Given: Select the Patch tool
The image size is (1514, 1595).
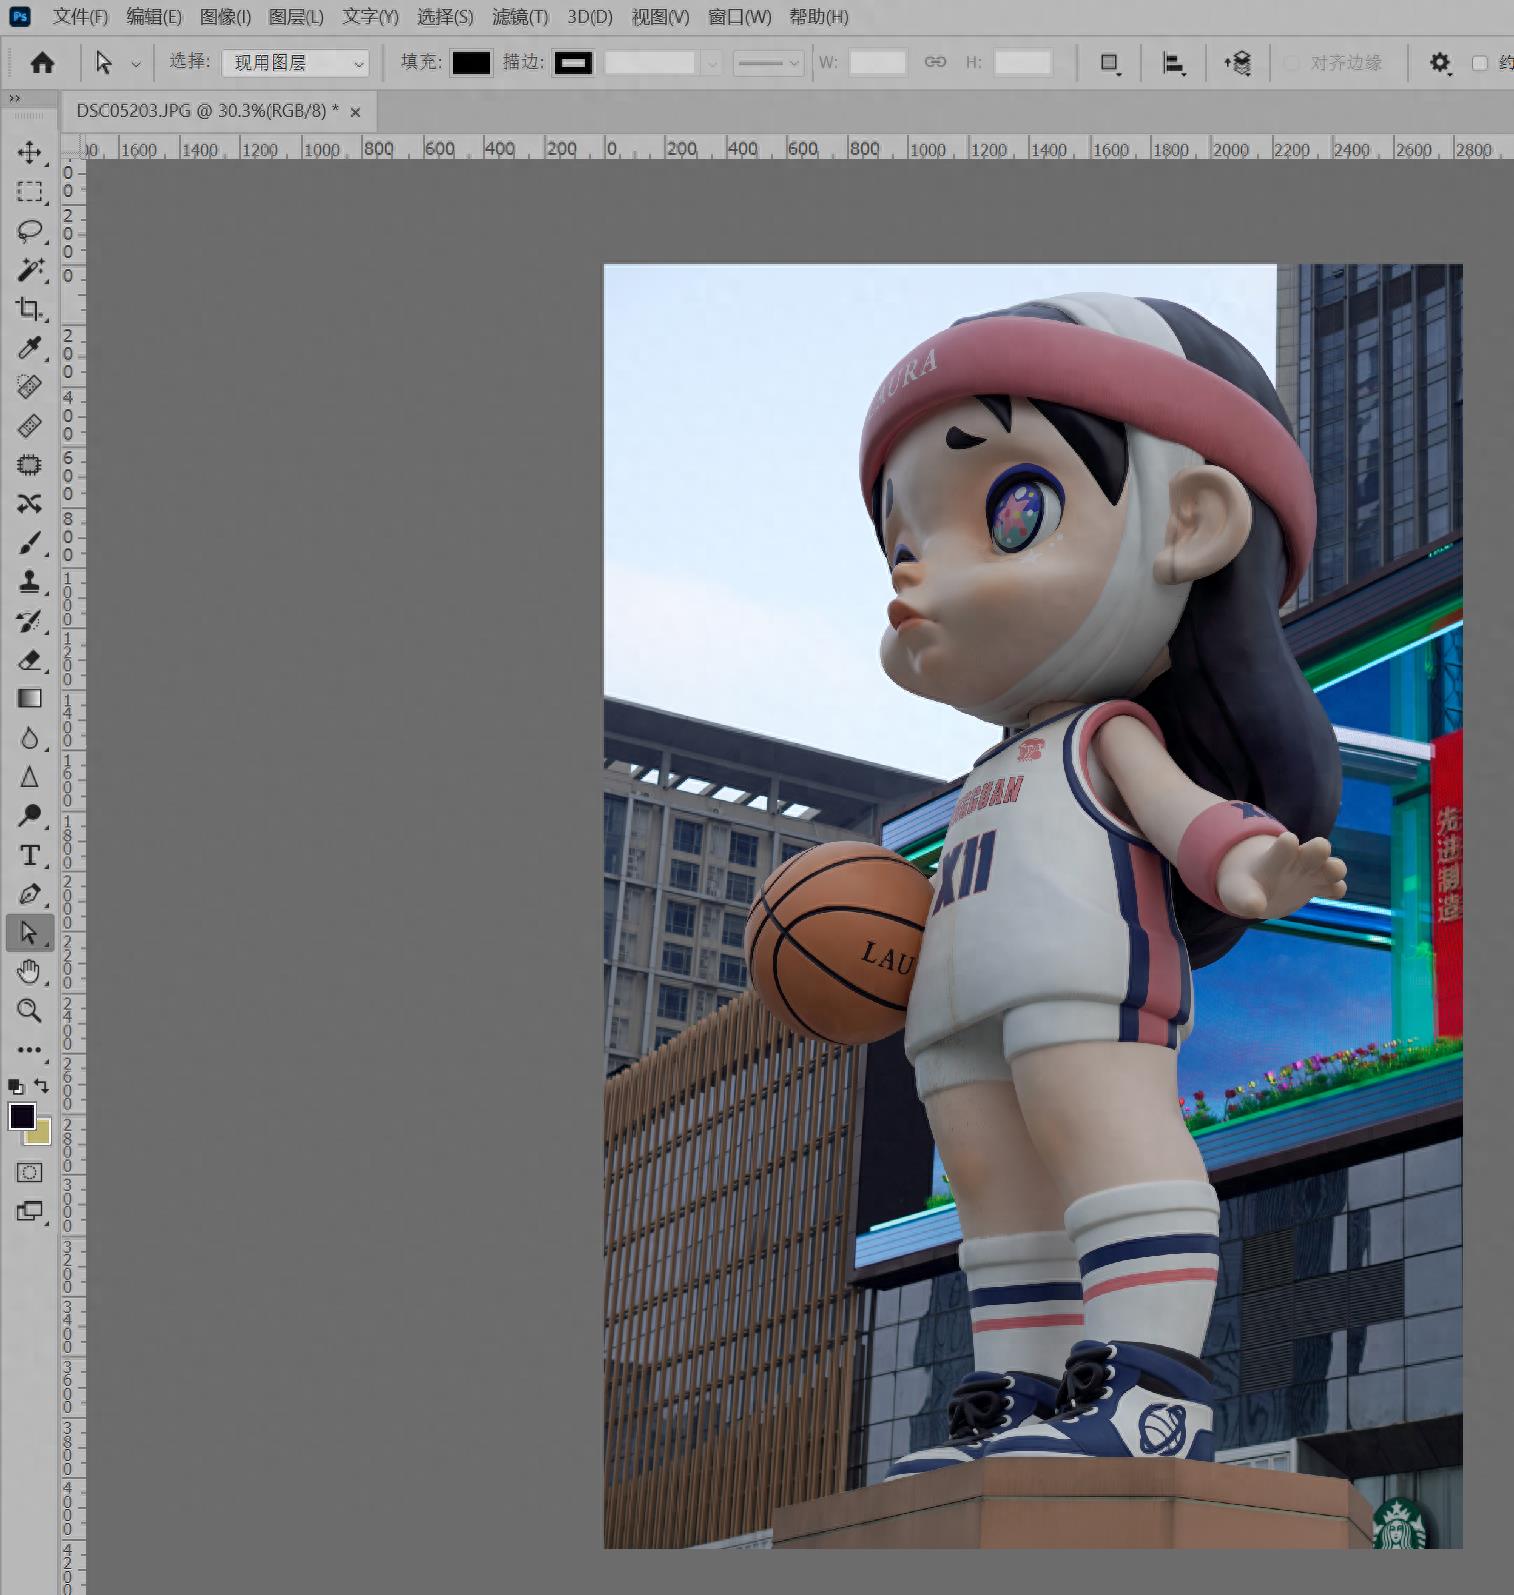Looking at the screenshot, I should click(29, 464).
